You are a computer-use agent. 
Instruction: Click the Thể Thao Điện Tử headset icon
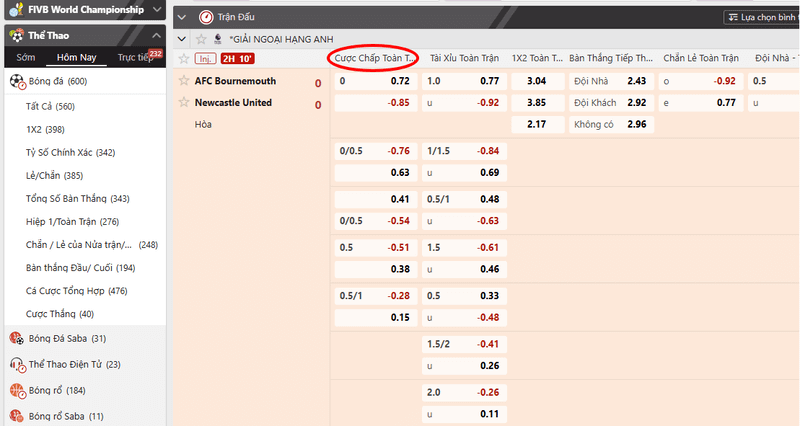pyautogui.click(x=17, y=364)
